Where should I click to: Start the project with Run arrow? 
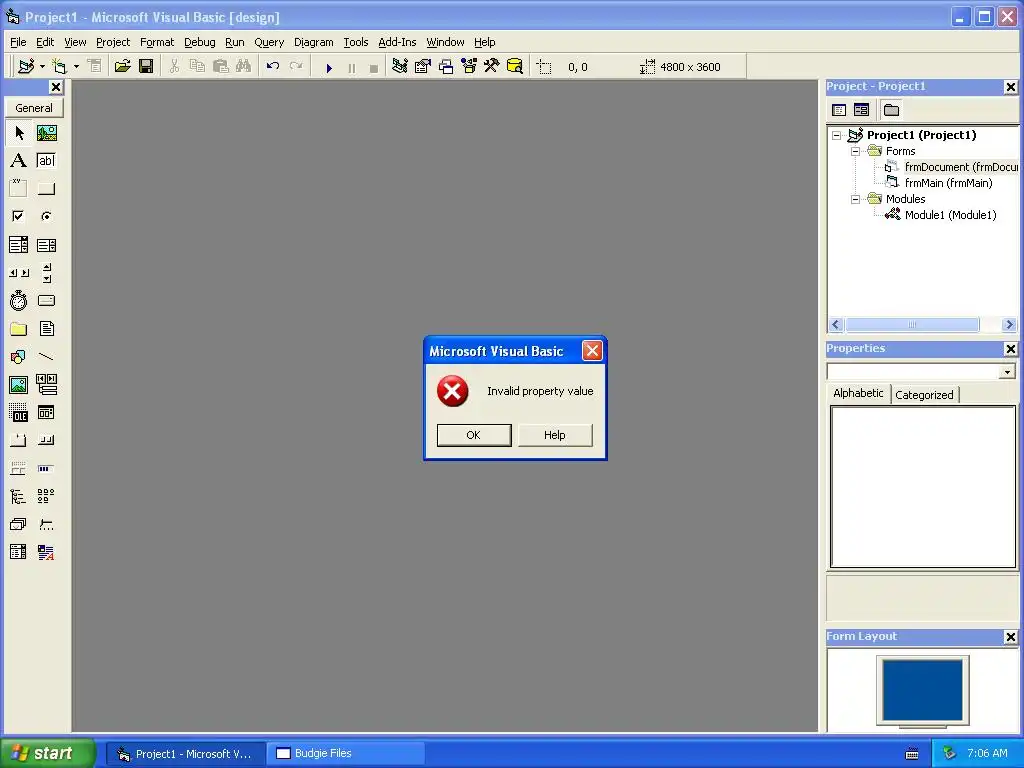tap(329, 67)
